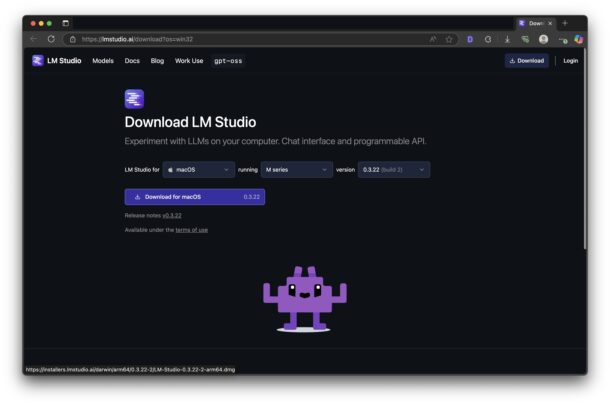610x405 pixels.
Task: Open the macOS operating system dropdown
Action: [x=199, y=170]
